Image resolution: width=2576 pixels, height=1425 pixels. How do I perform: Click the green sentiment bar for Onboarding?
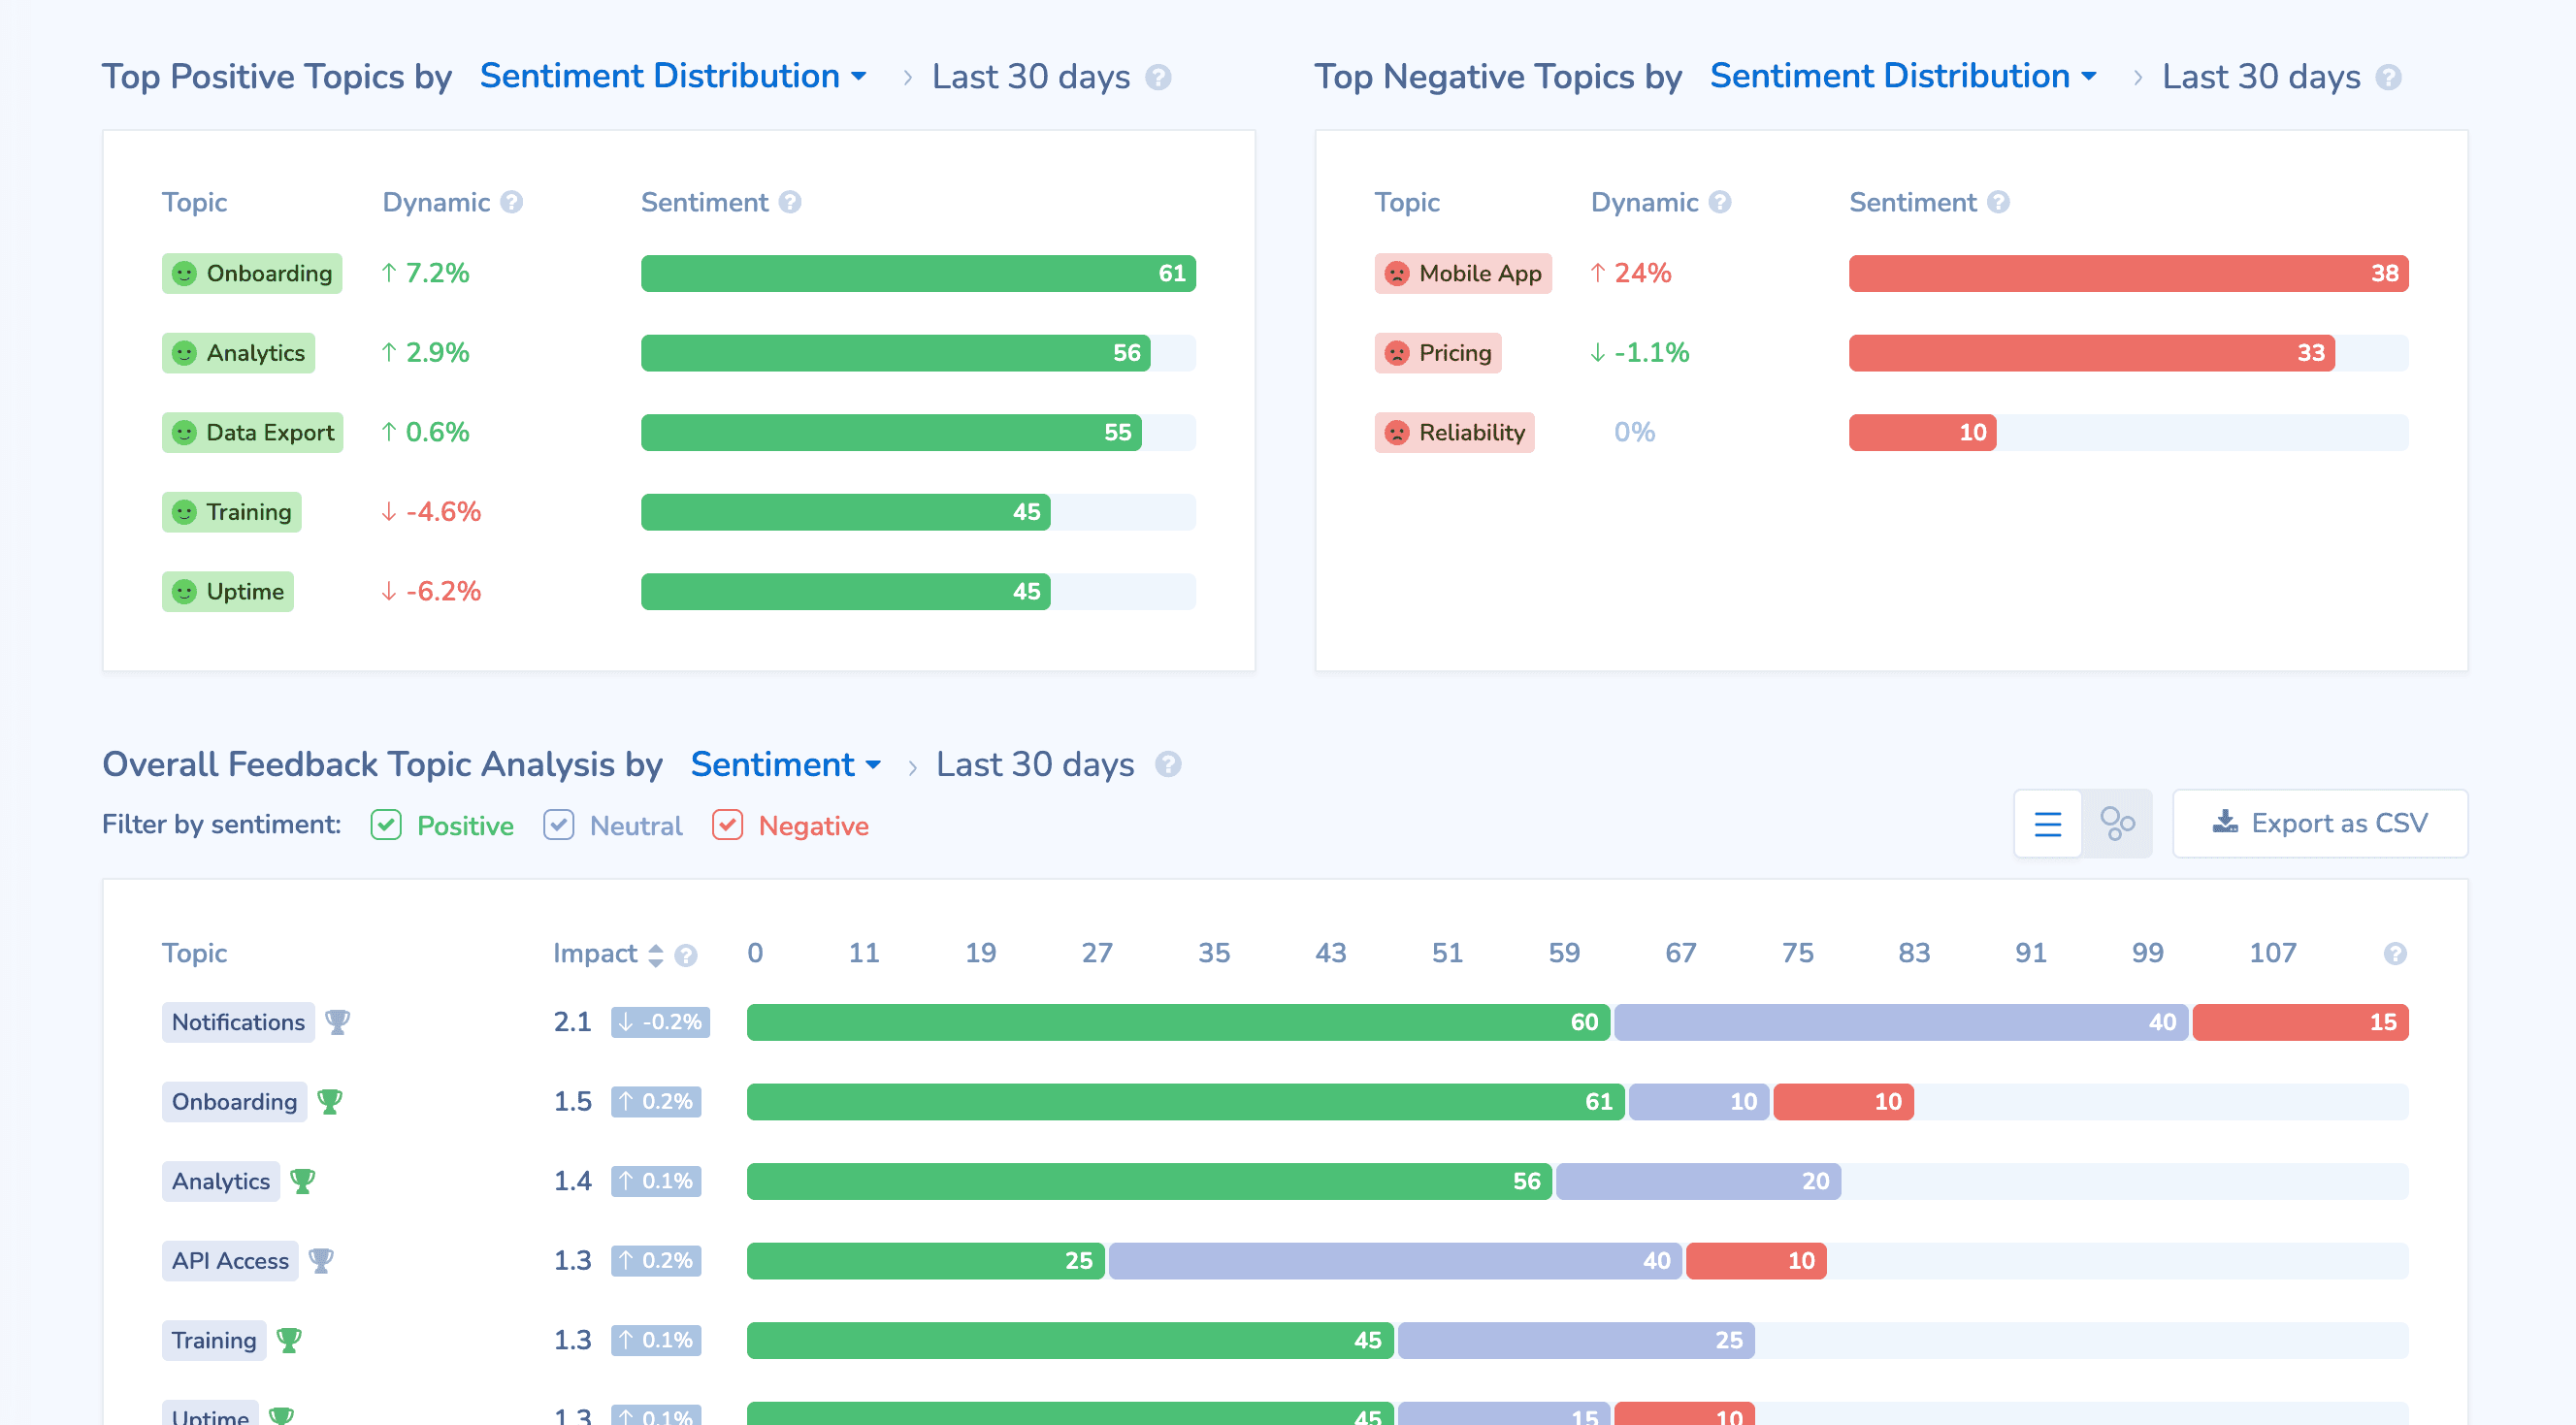tap(919, 273)
